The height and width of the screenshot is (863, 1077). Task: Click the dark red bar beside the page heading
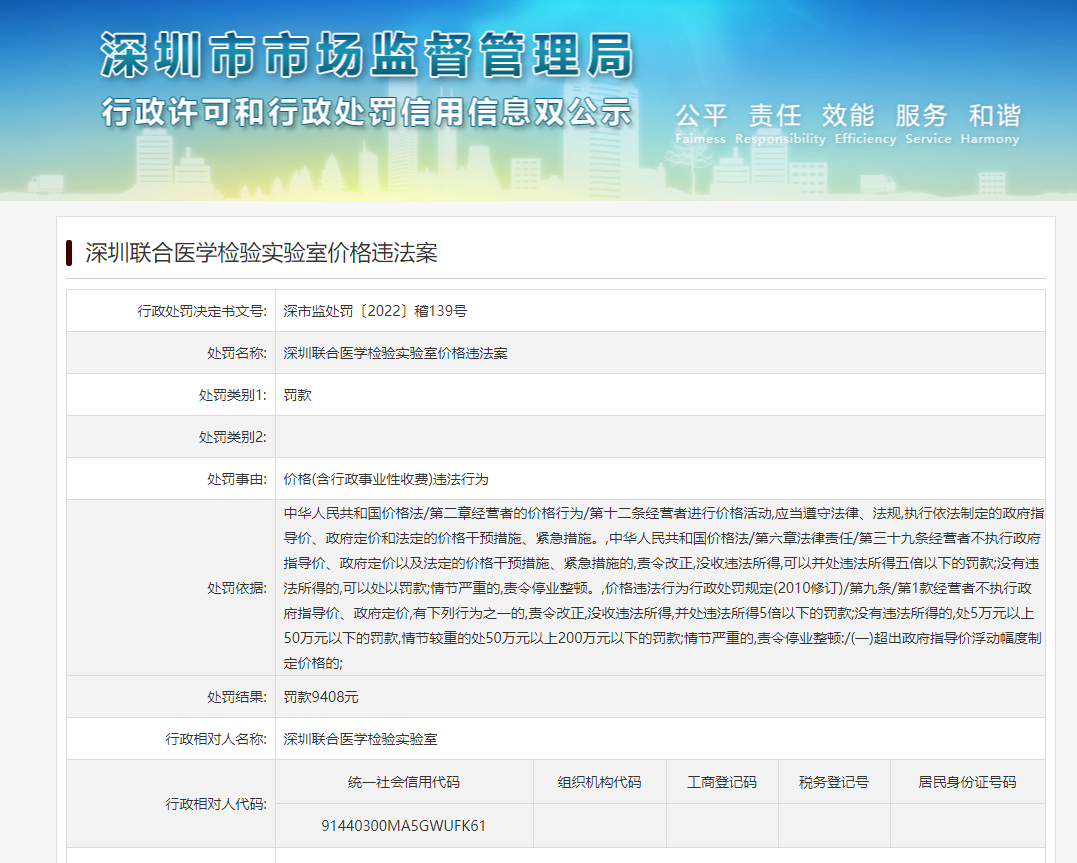(x=70, y=252)
